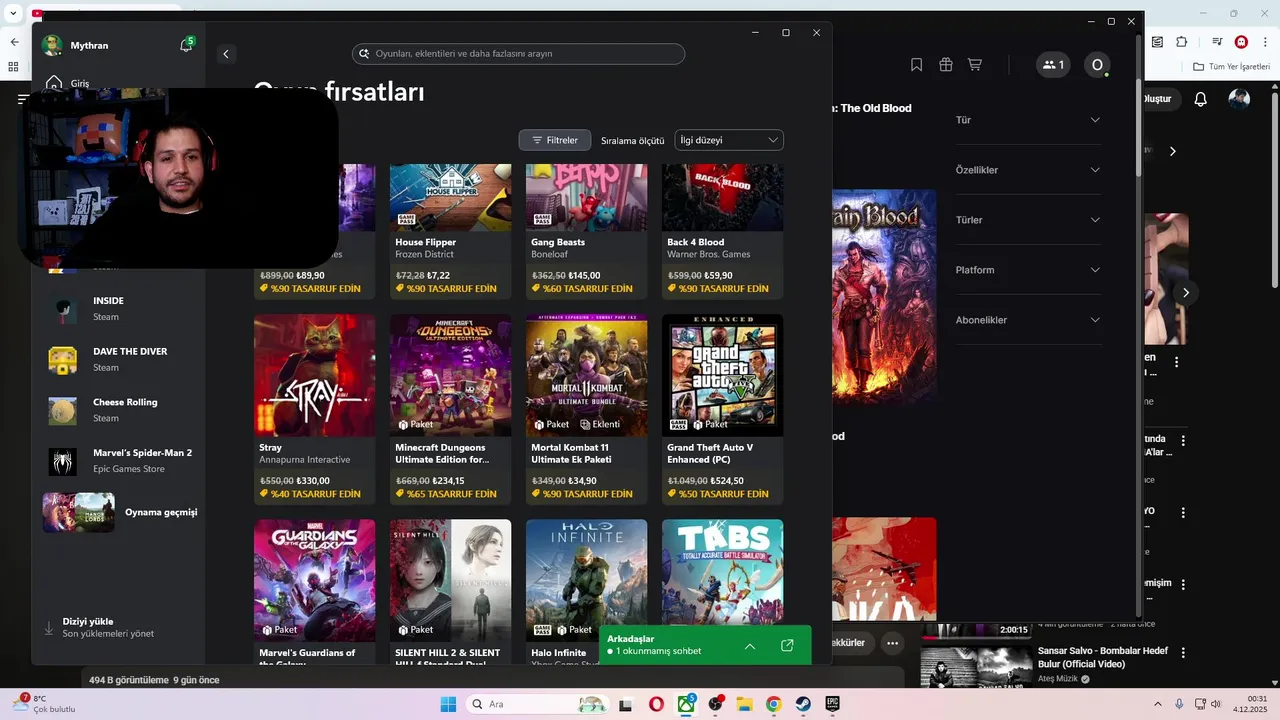This screenshot has width=1280, height=720.
Task: Open Chrome media controls icon
Action: click(x=1217, y=42)
